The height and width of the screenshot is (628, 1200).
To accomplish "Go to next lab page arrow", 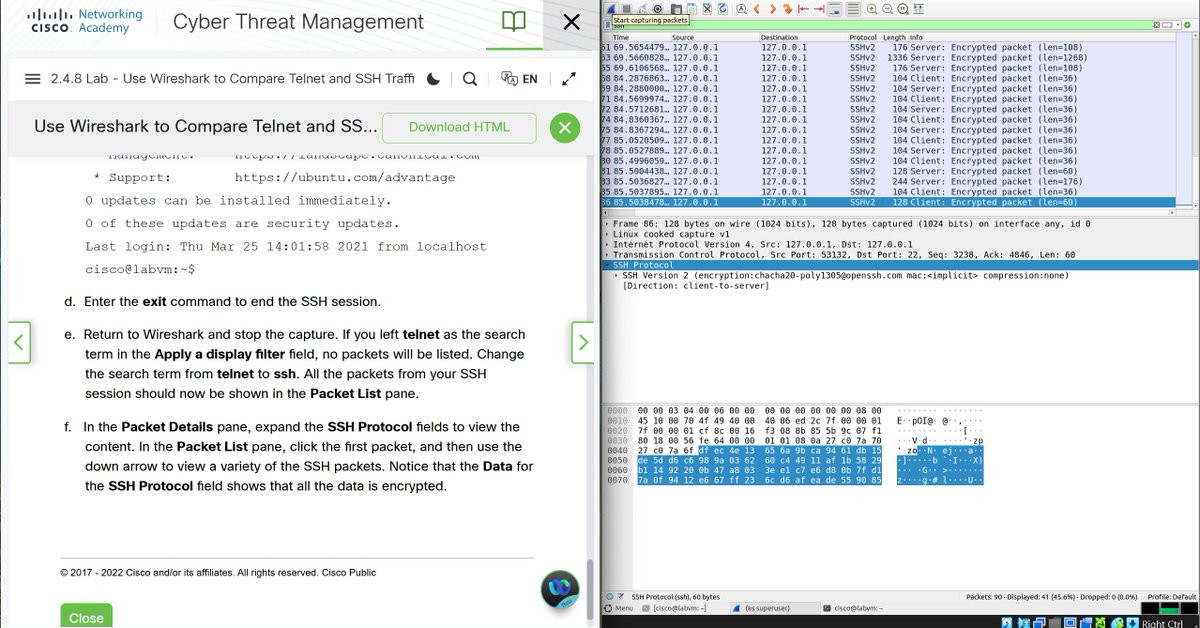I will tap(583, 342).
